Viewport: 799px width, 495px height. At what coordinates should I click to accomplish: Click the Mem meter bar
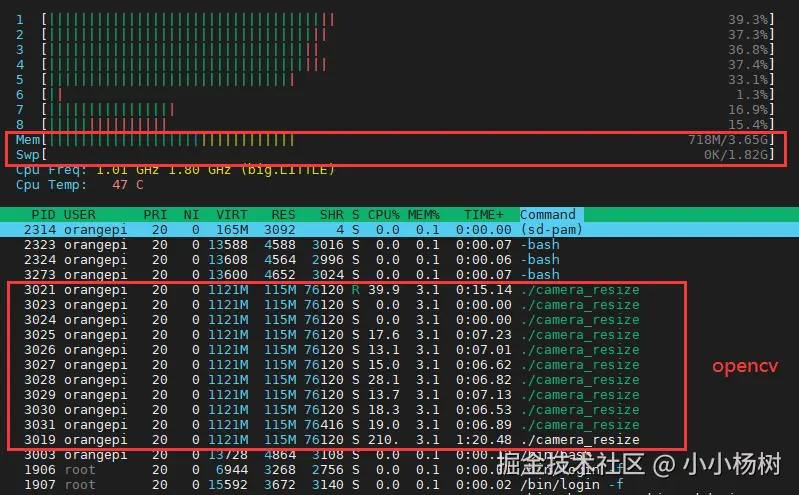coord(395,140)
